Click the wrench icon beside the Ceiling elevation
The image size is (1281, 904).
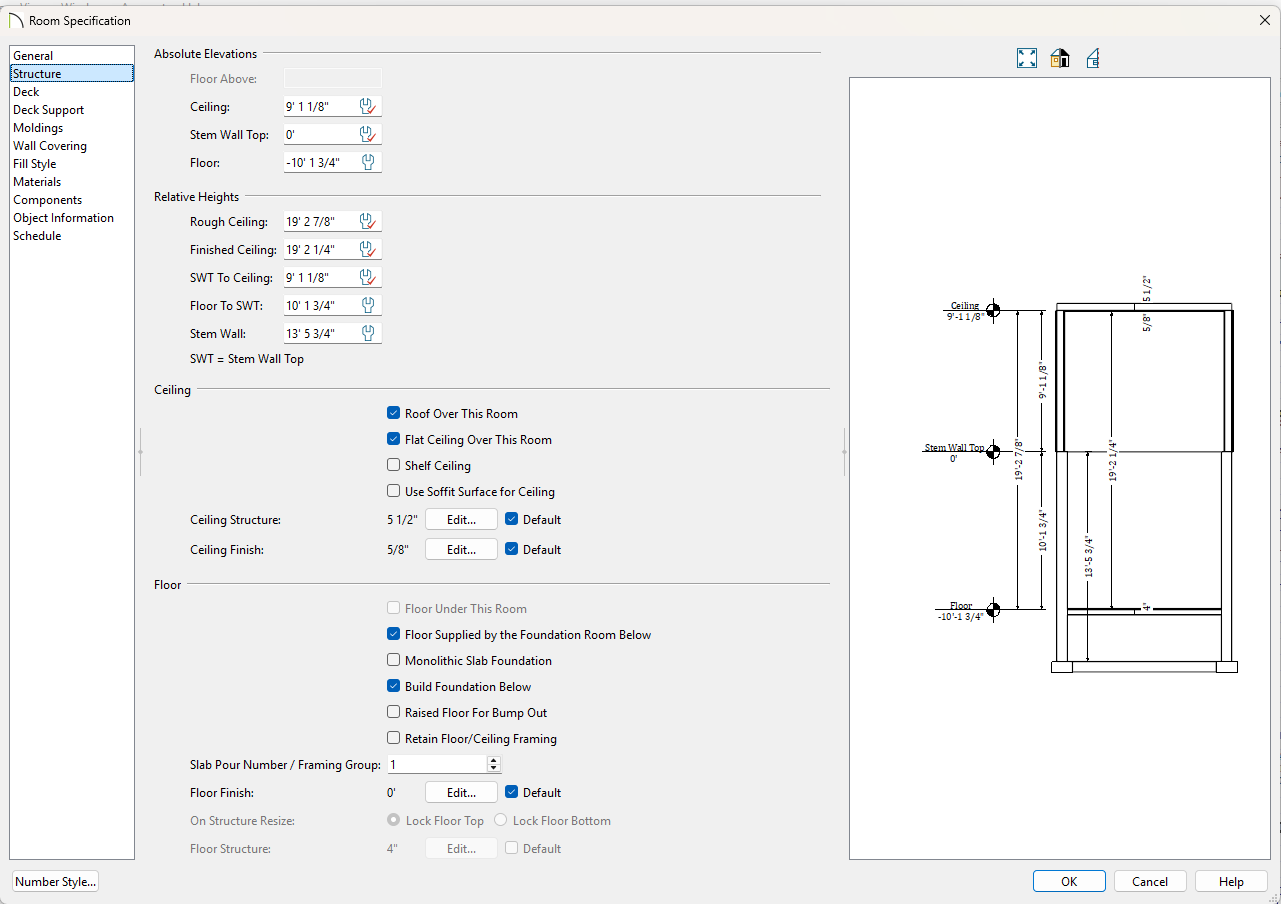pos(367,107)
